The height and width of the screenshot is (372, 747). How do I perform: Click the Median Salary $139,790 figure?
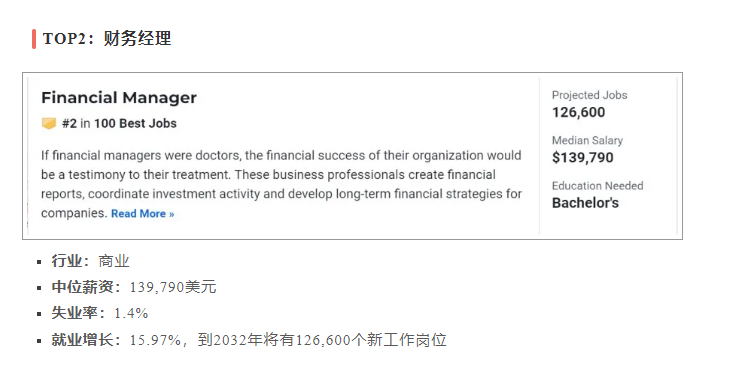click(583, 158)
